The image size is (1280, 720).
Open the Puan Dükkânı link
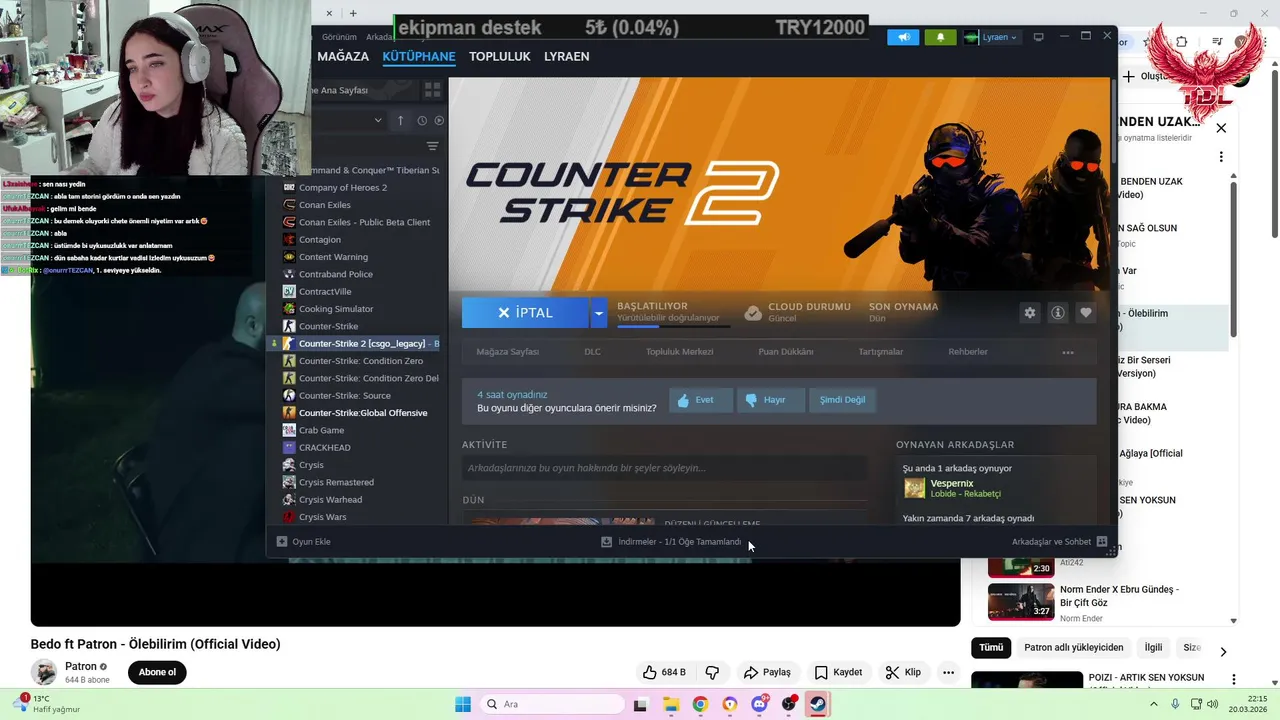point(786,352)
